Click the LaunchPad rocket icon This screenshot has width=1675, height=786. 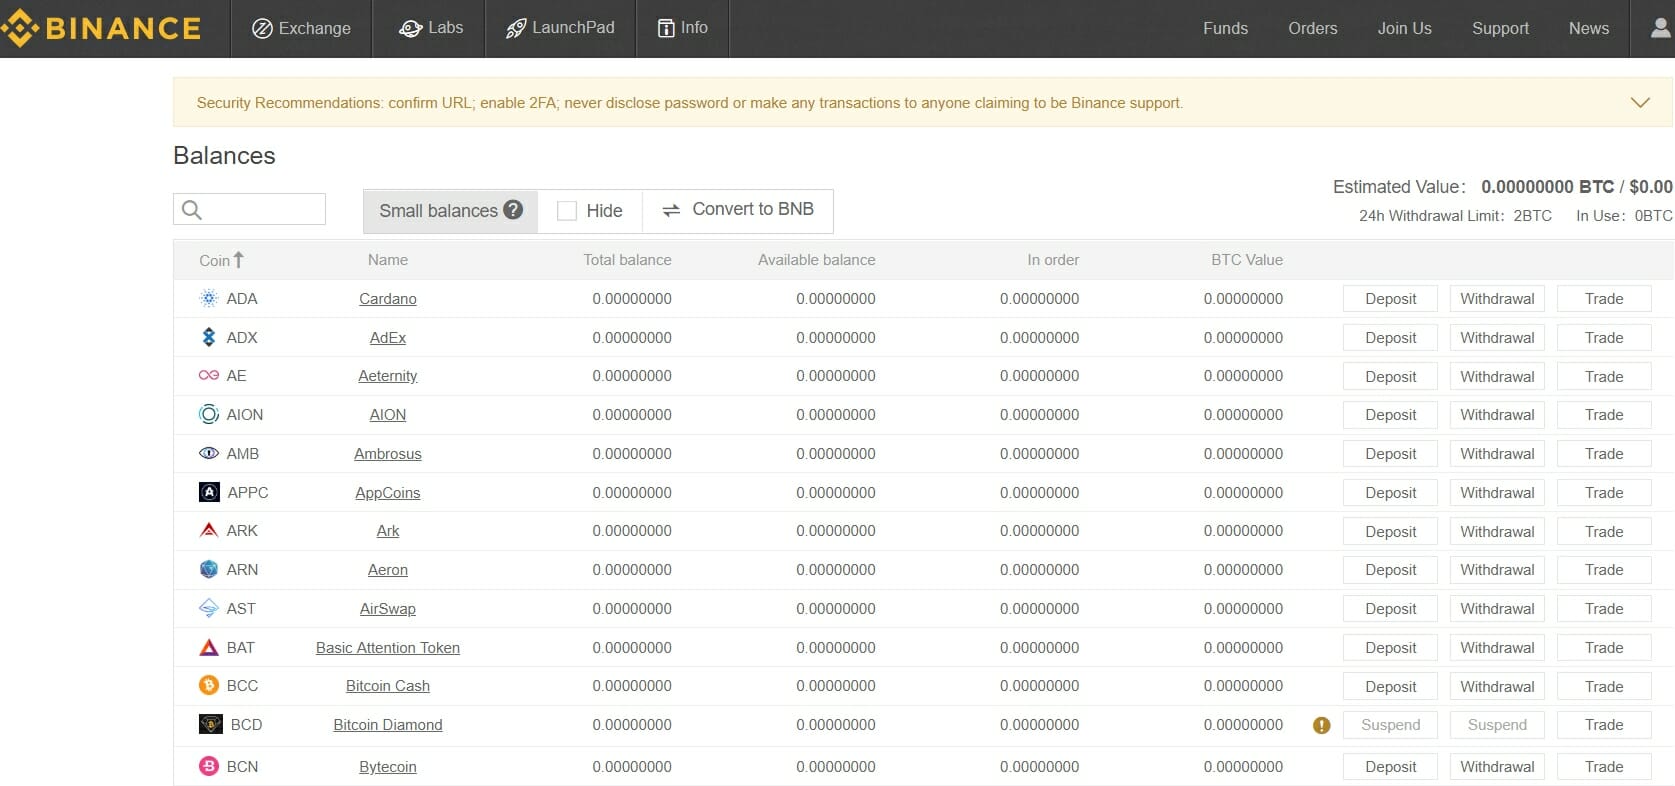pyautogui.click(x=515, y=28)
